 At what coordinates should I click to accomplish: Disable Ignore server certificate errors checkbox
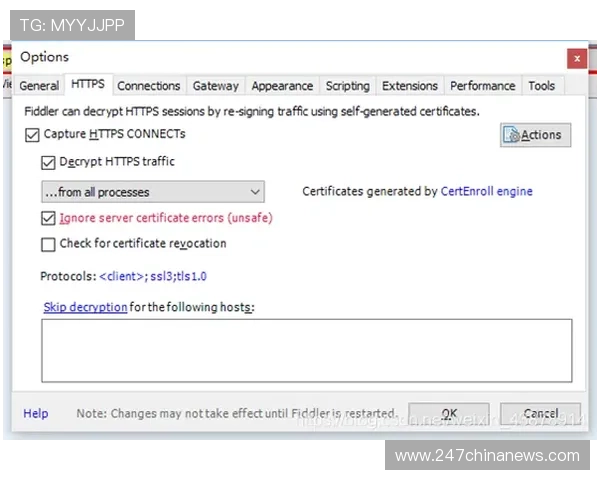coord(48,218)
